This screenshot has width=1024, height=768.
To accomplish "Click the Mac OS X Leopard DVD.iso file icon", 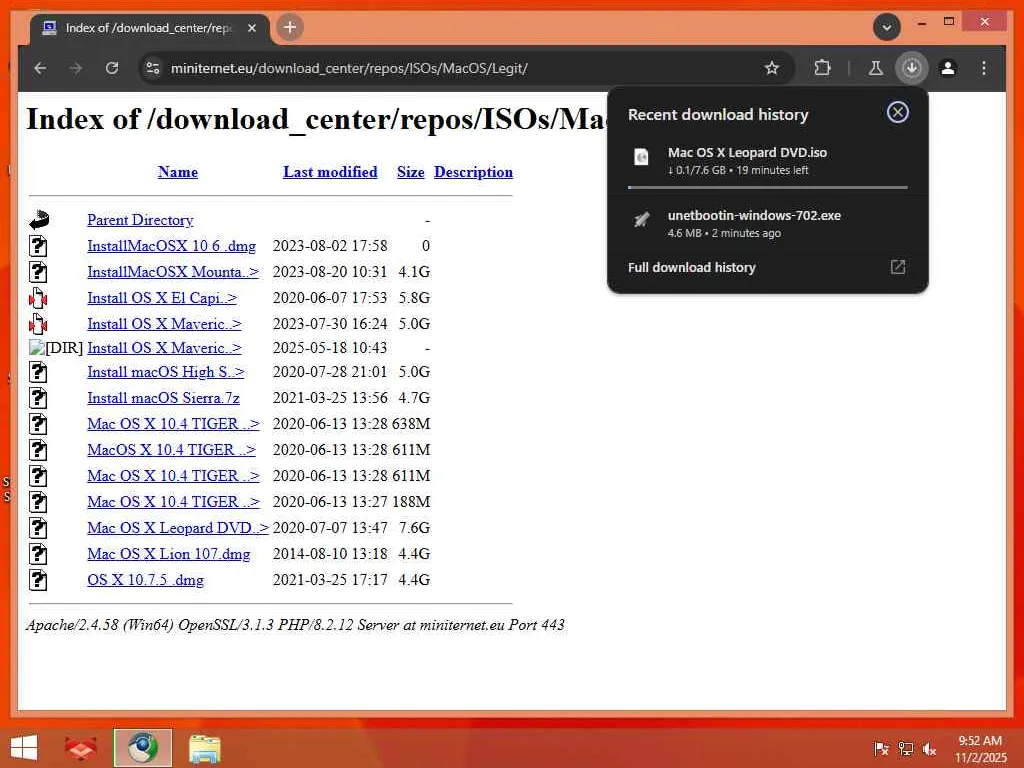I will [641, 157].
